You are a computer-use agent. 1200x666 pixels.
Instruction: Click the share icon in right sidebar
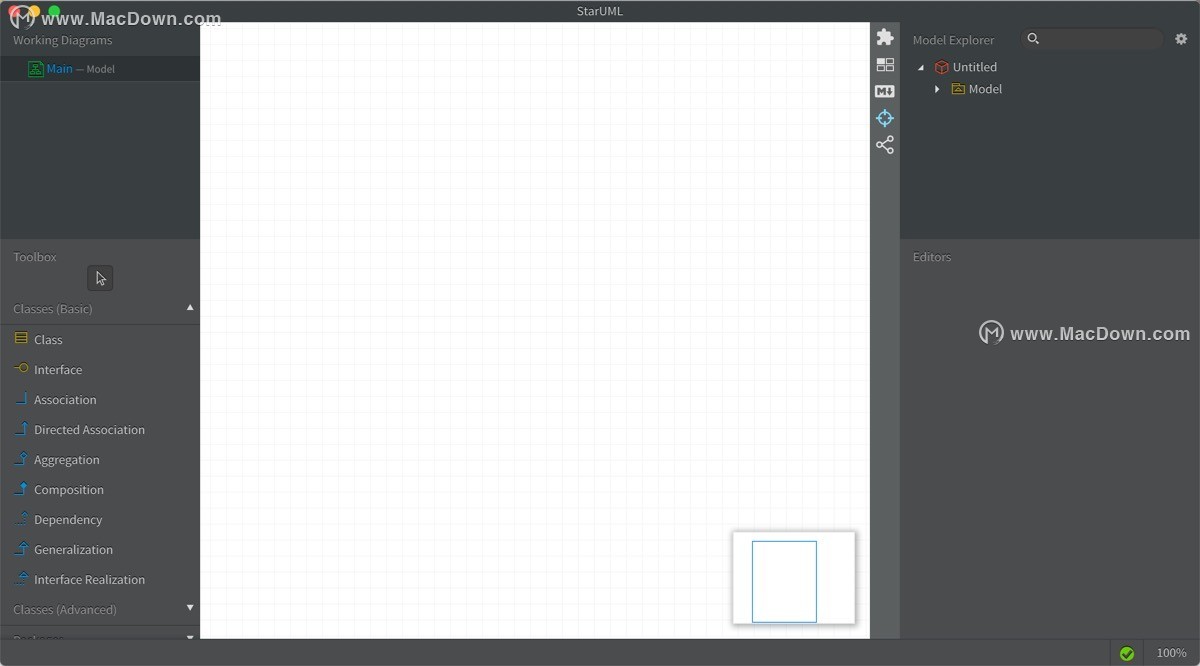tap(885, 145)
